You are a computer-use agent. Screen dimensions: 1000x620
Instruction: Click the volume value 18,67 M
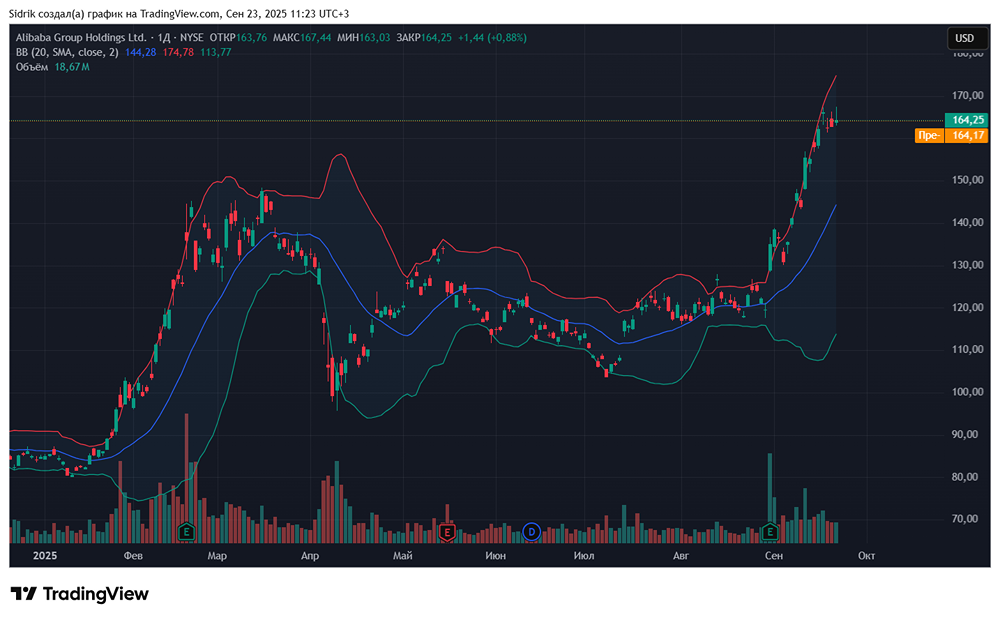(72, 67)
